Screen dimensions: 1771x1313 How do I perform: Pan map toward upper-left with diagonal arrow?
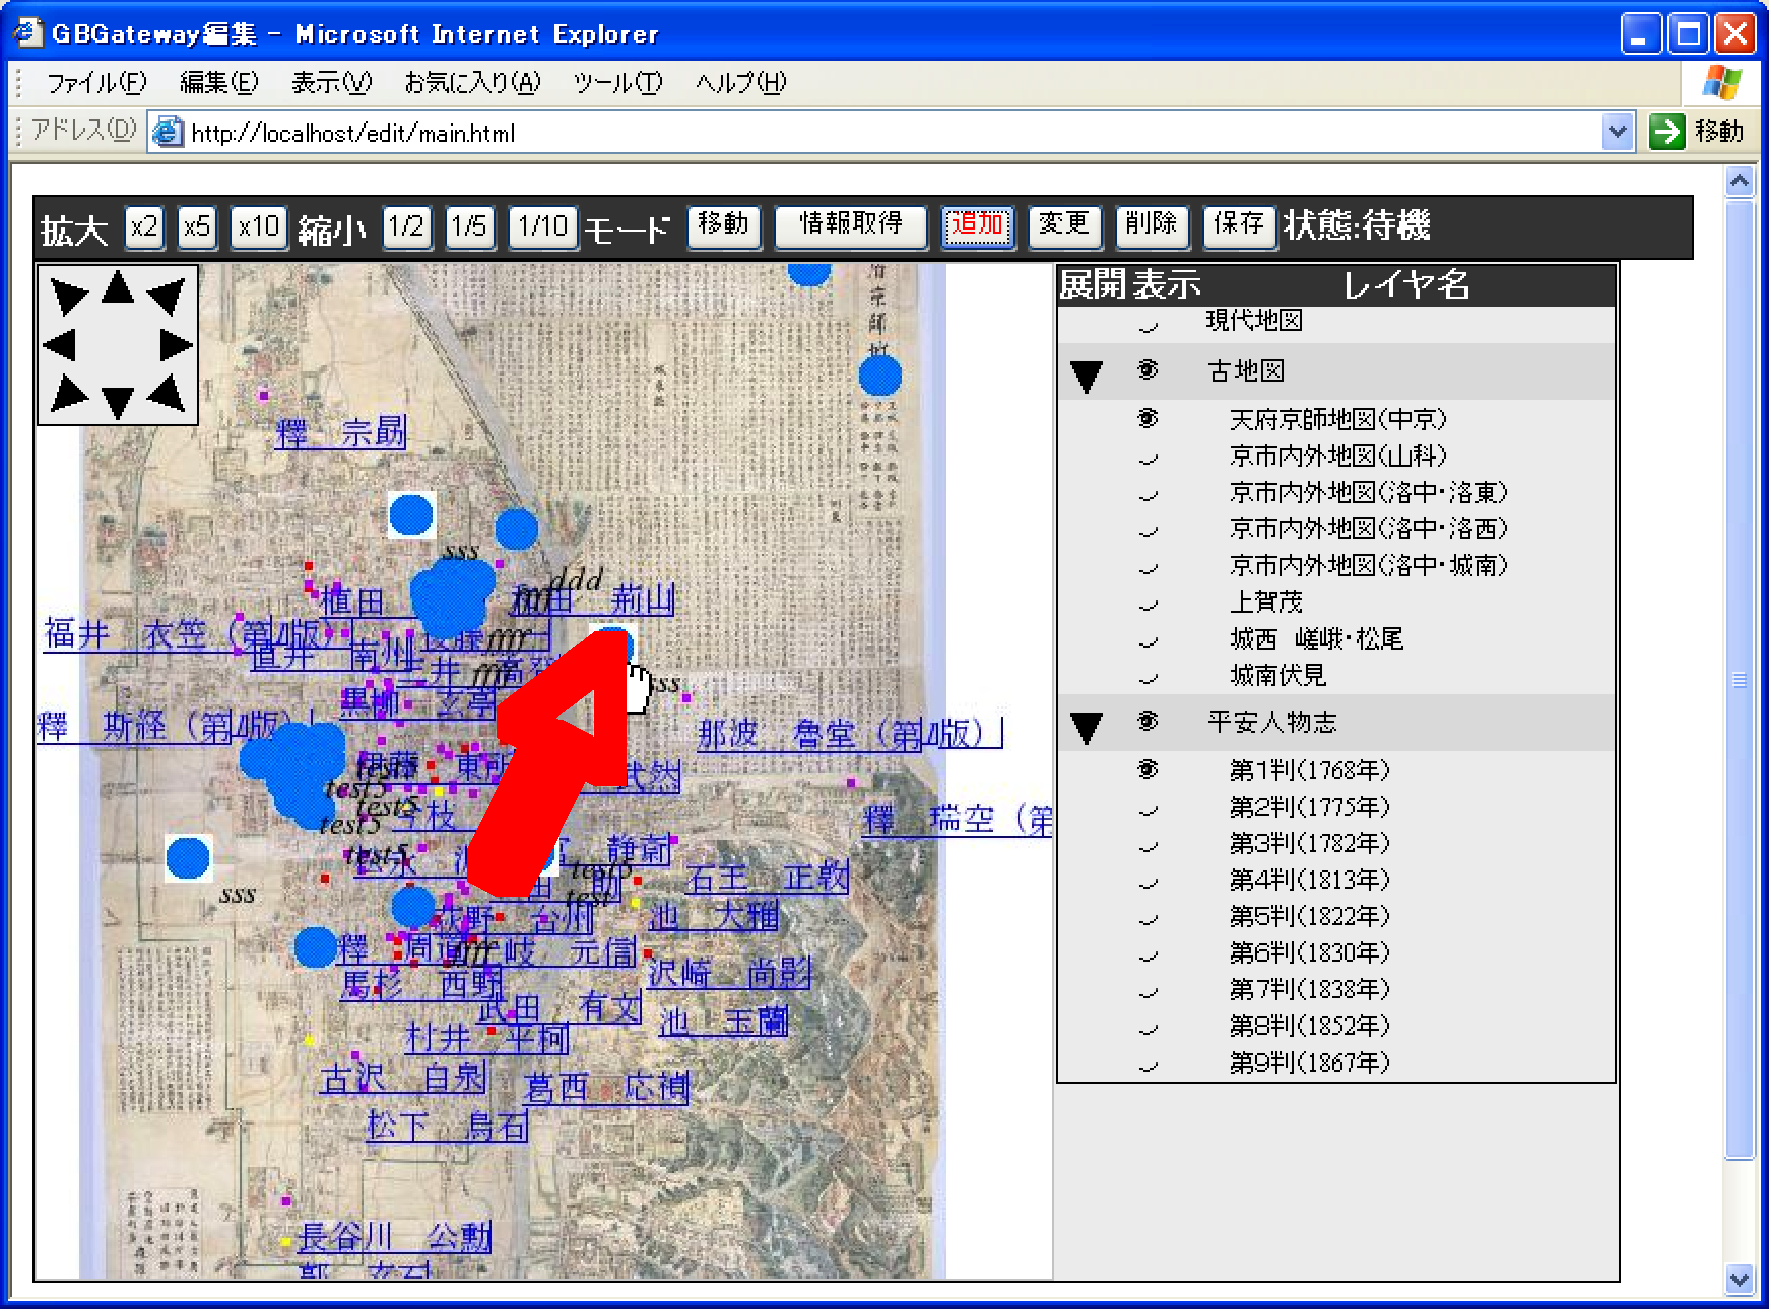coord(68,296)
